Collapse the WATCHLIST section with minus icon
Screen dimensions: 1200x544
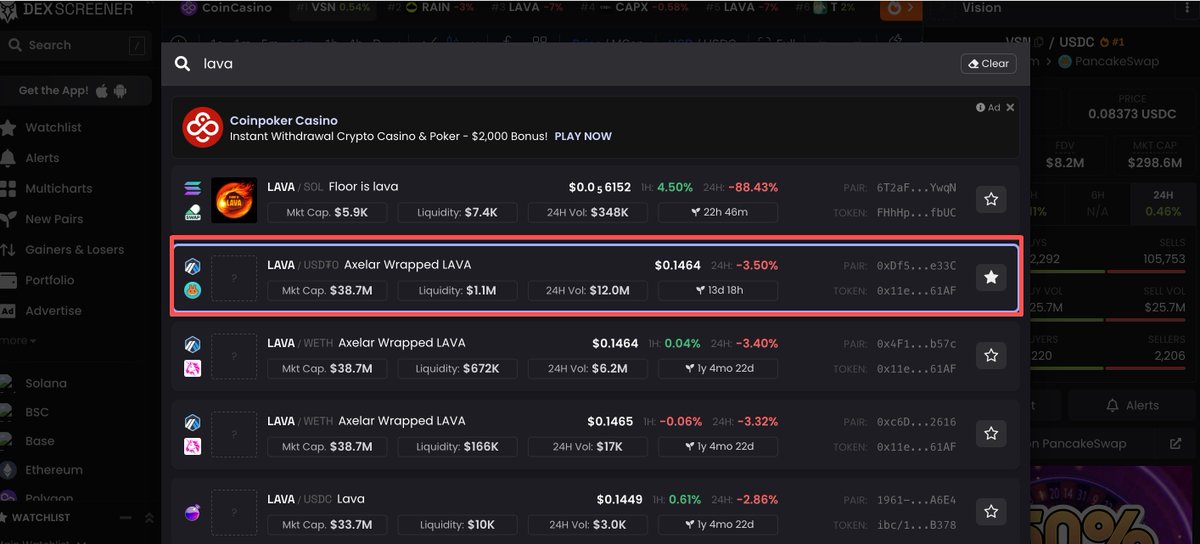pos(126,517)
